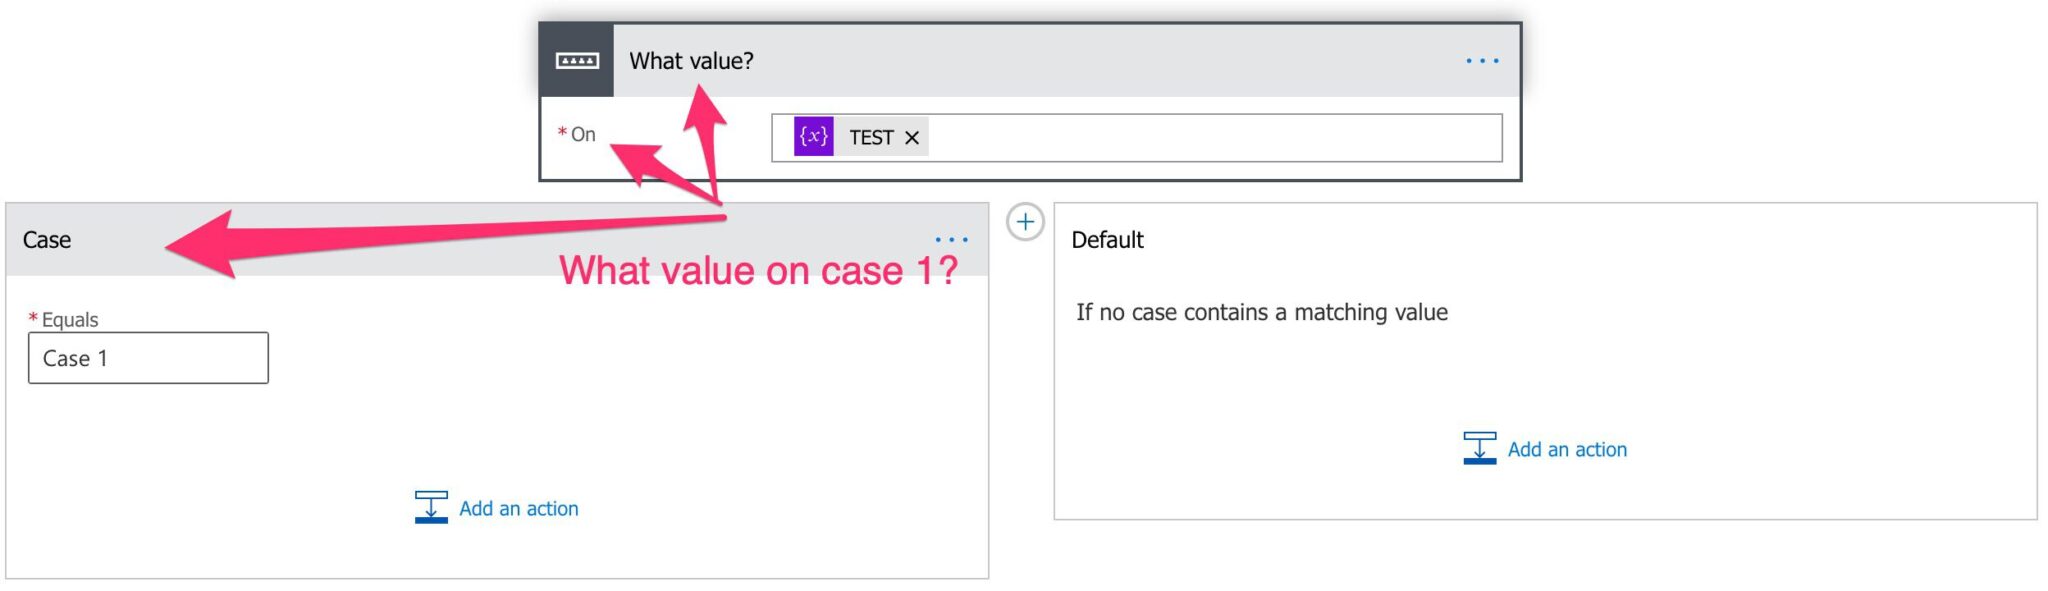Click the purple variable icon on the TEST token
Image resolution: width=2048 pixels, height=591 pixels.
click(813, 137)
